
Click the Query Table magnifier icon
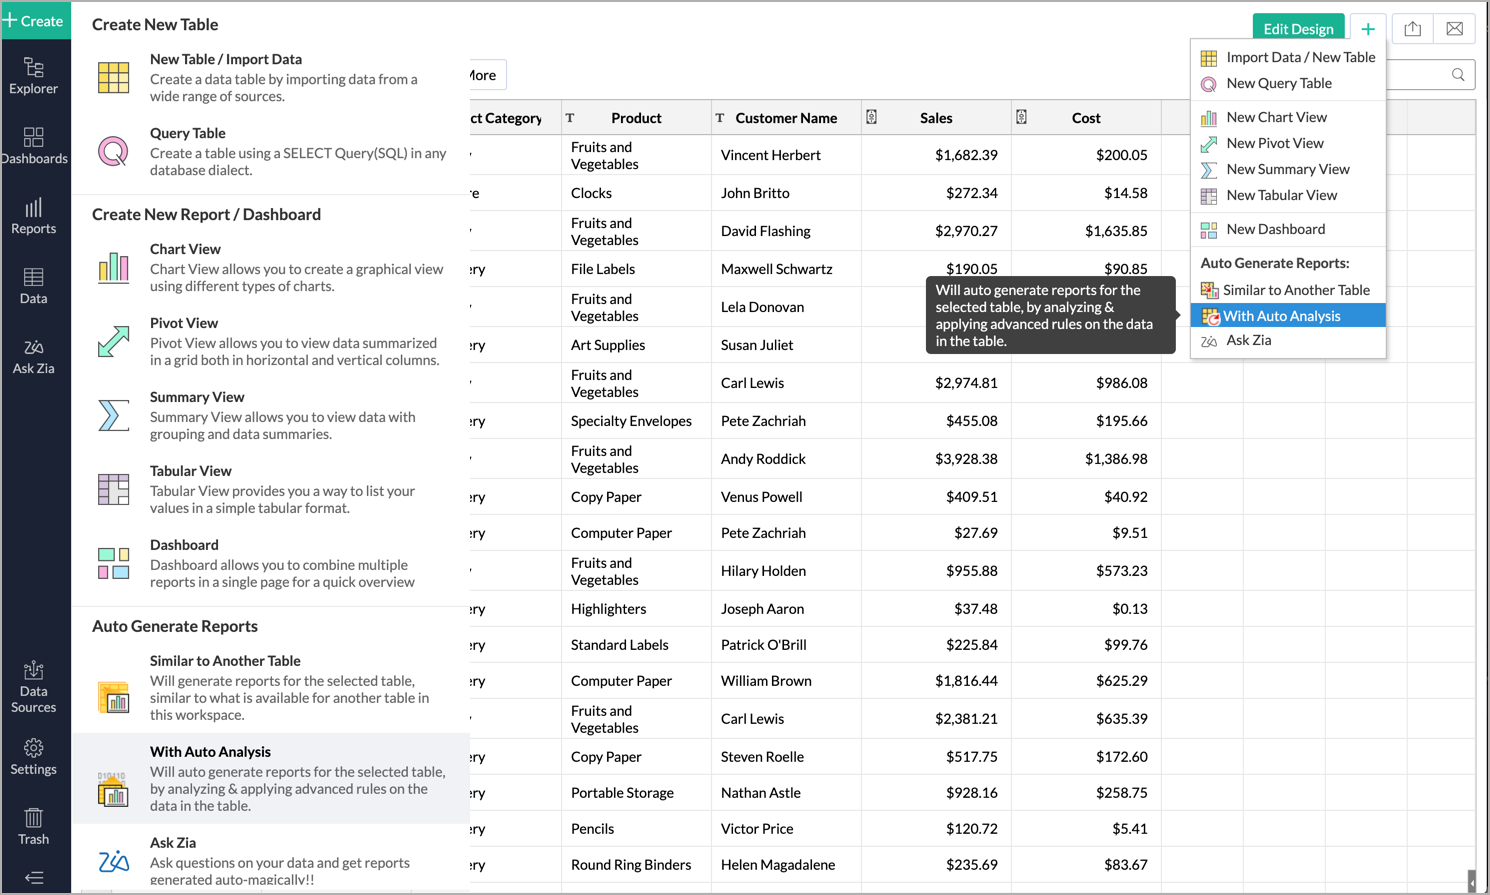click(113, 151)
